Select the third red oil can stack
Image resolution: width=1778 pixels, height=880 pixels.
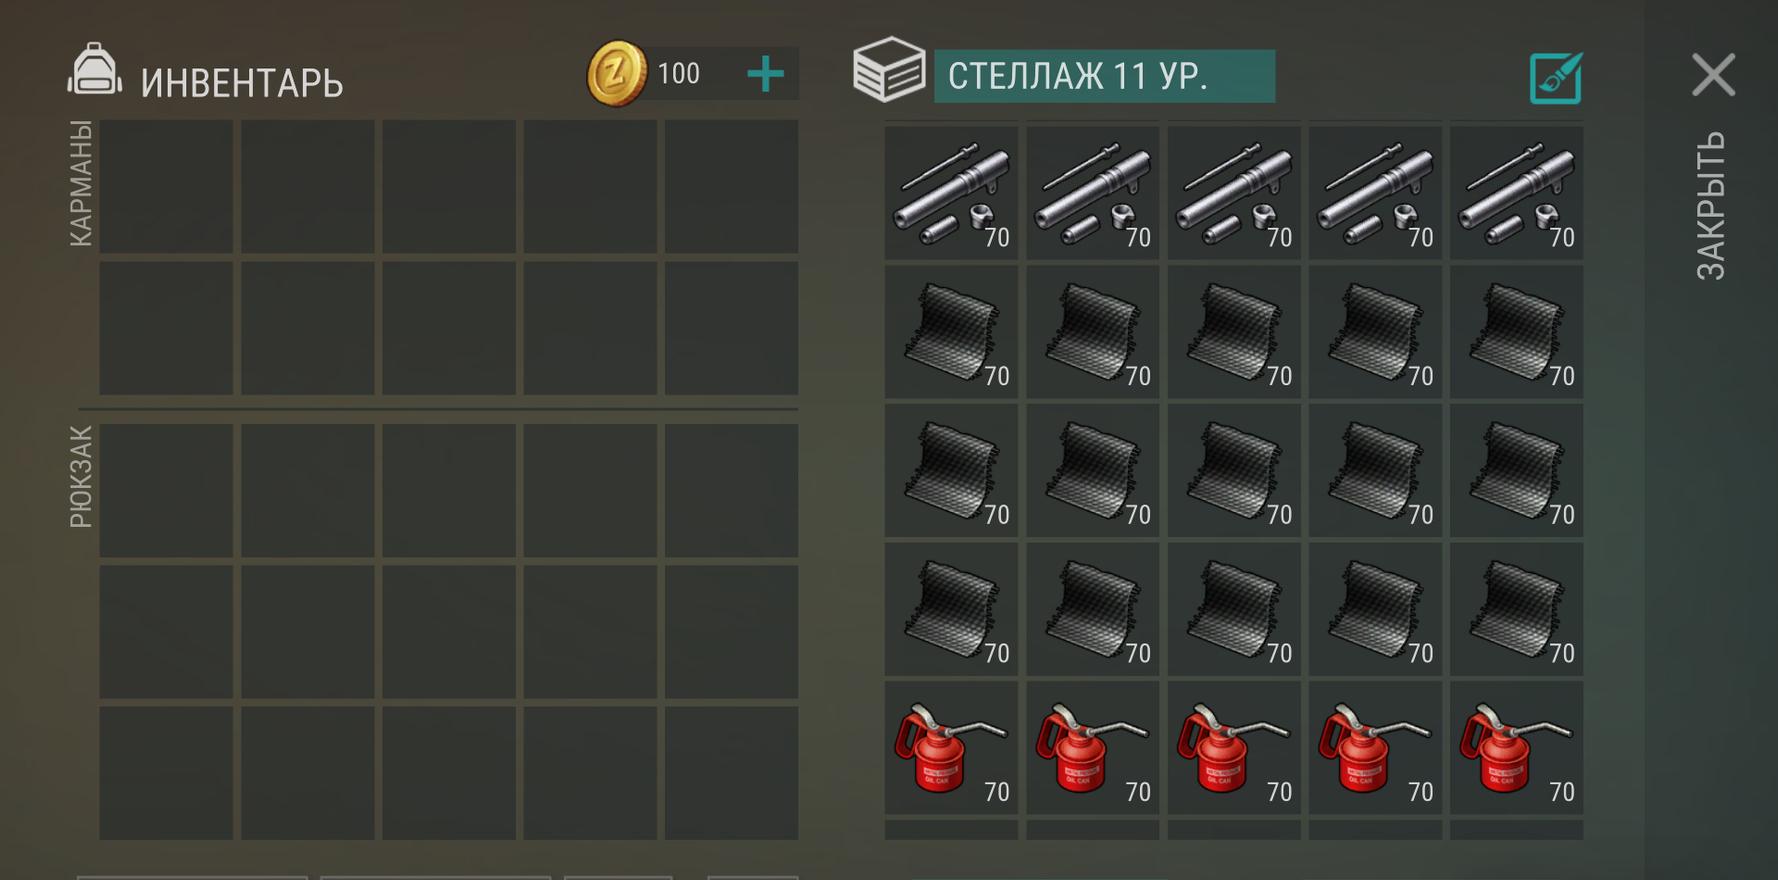coord(1234,747)
